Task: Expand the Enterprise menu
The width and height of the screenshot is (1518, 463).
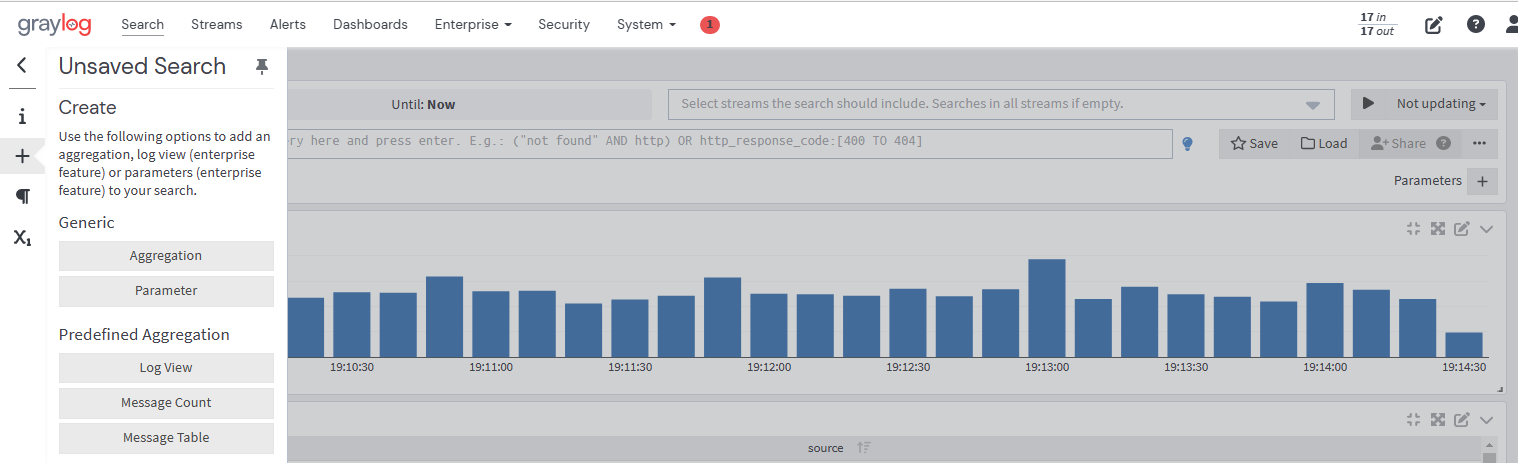Action: click(x=473, y=24)
